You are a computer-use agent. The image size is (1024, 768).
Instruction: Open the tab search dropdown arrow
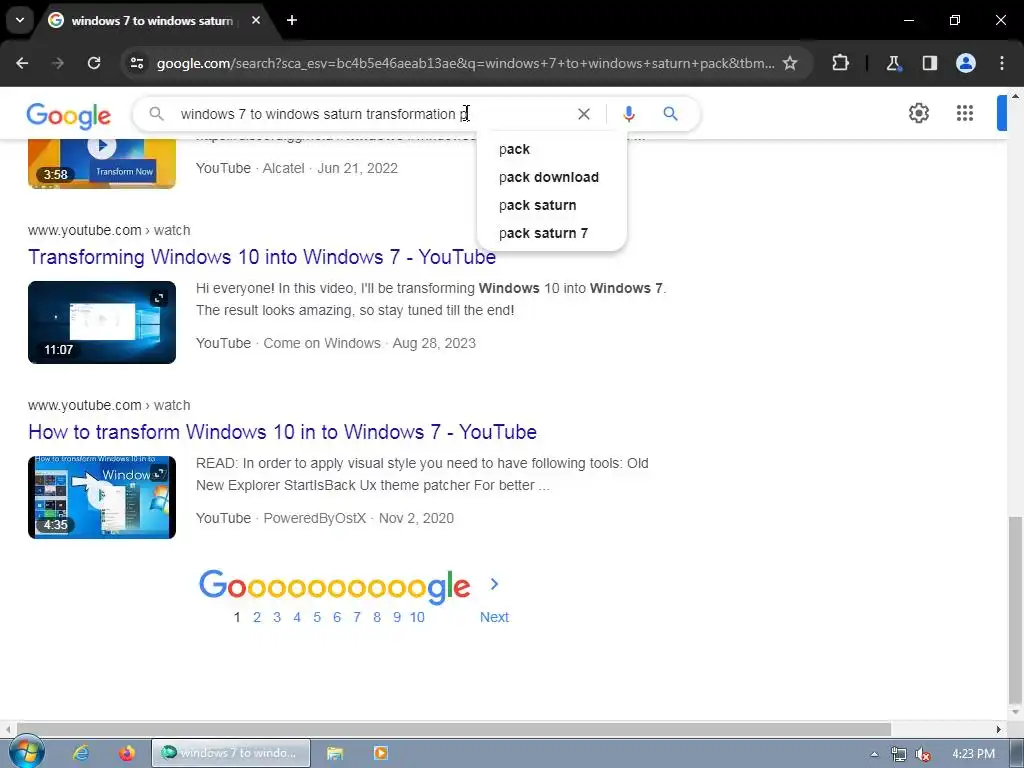point(20,20)
